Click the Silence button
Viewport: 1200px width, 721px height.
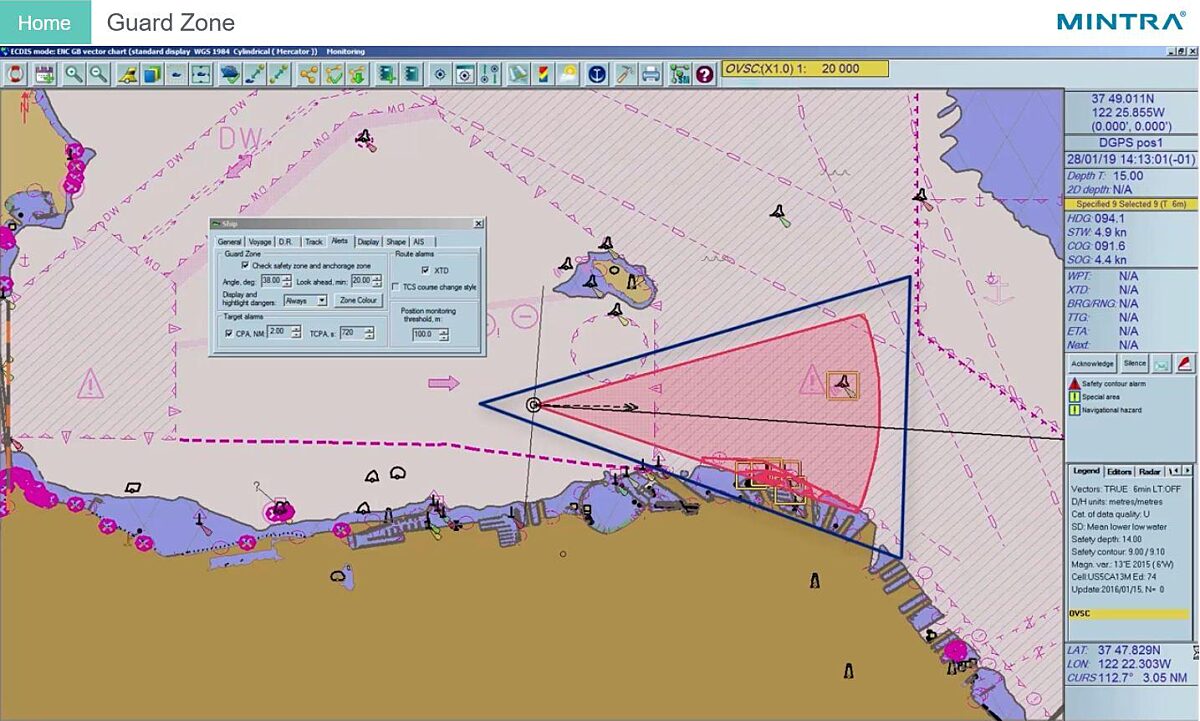click(x=1134, y=364)
